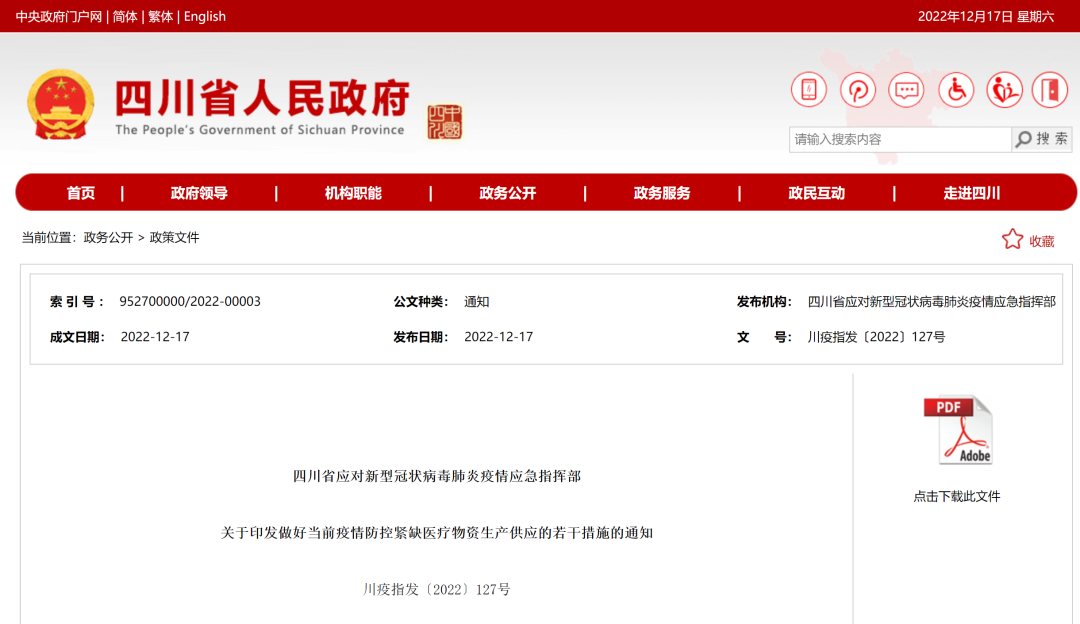Click the heading 四川省应对新型冠状病毒肺炎疫情应急指挥部 in document body
This screenshot has width=1080, height=624.
(437, 476)
